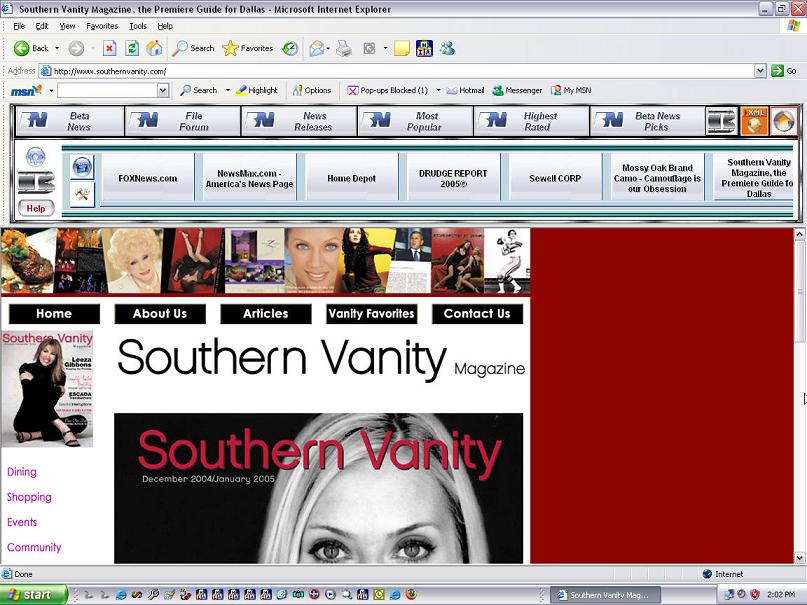The image size is (807, 605).
Task: Click the blue globe icon above Help
Action: point(36,156)
